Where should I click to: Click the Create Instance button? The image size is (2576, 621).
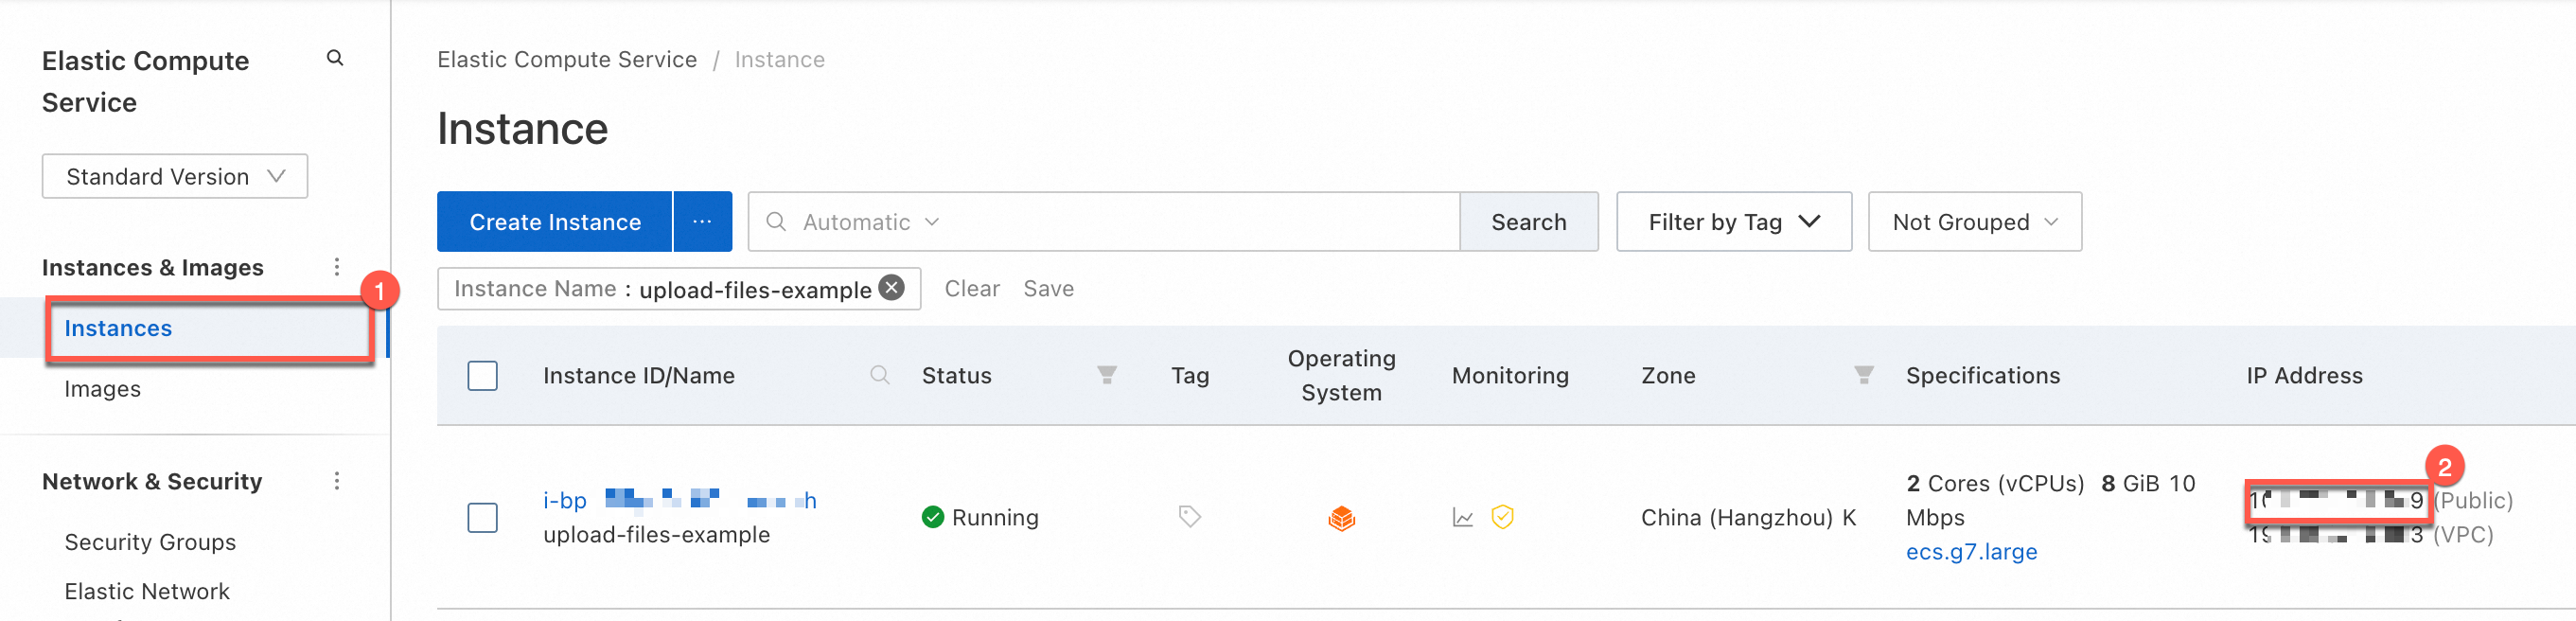(x=555, y=222)
